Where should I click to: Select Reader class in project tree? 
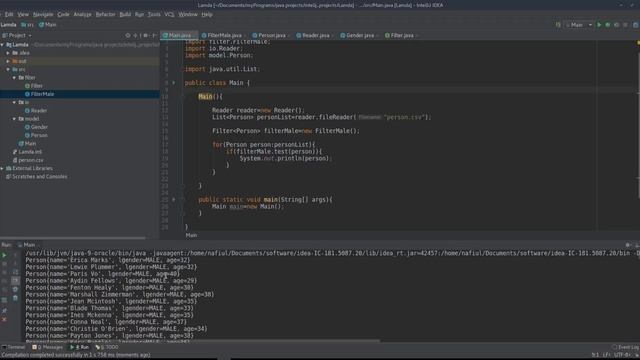pos(36,110)
